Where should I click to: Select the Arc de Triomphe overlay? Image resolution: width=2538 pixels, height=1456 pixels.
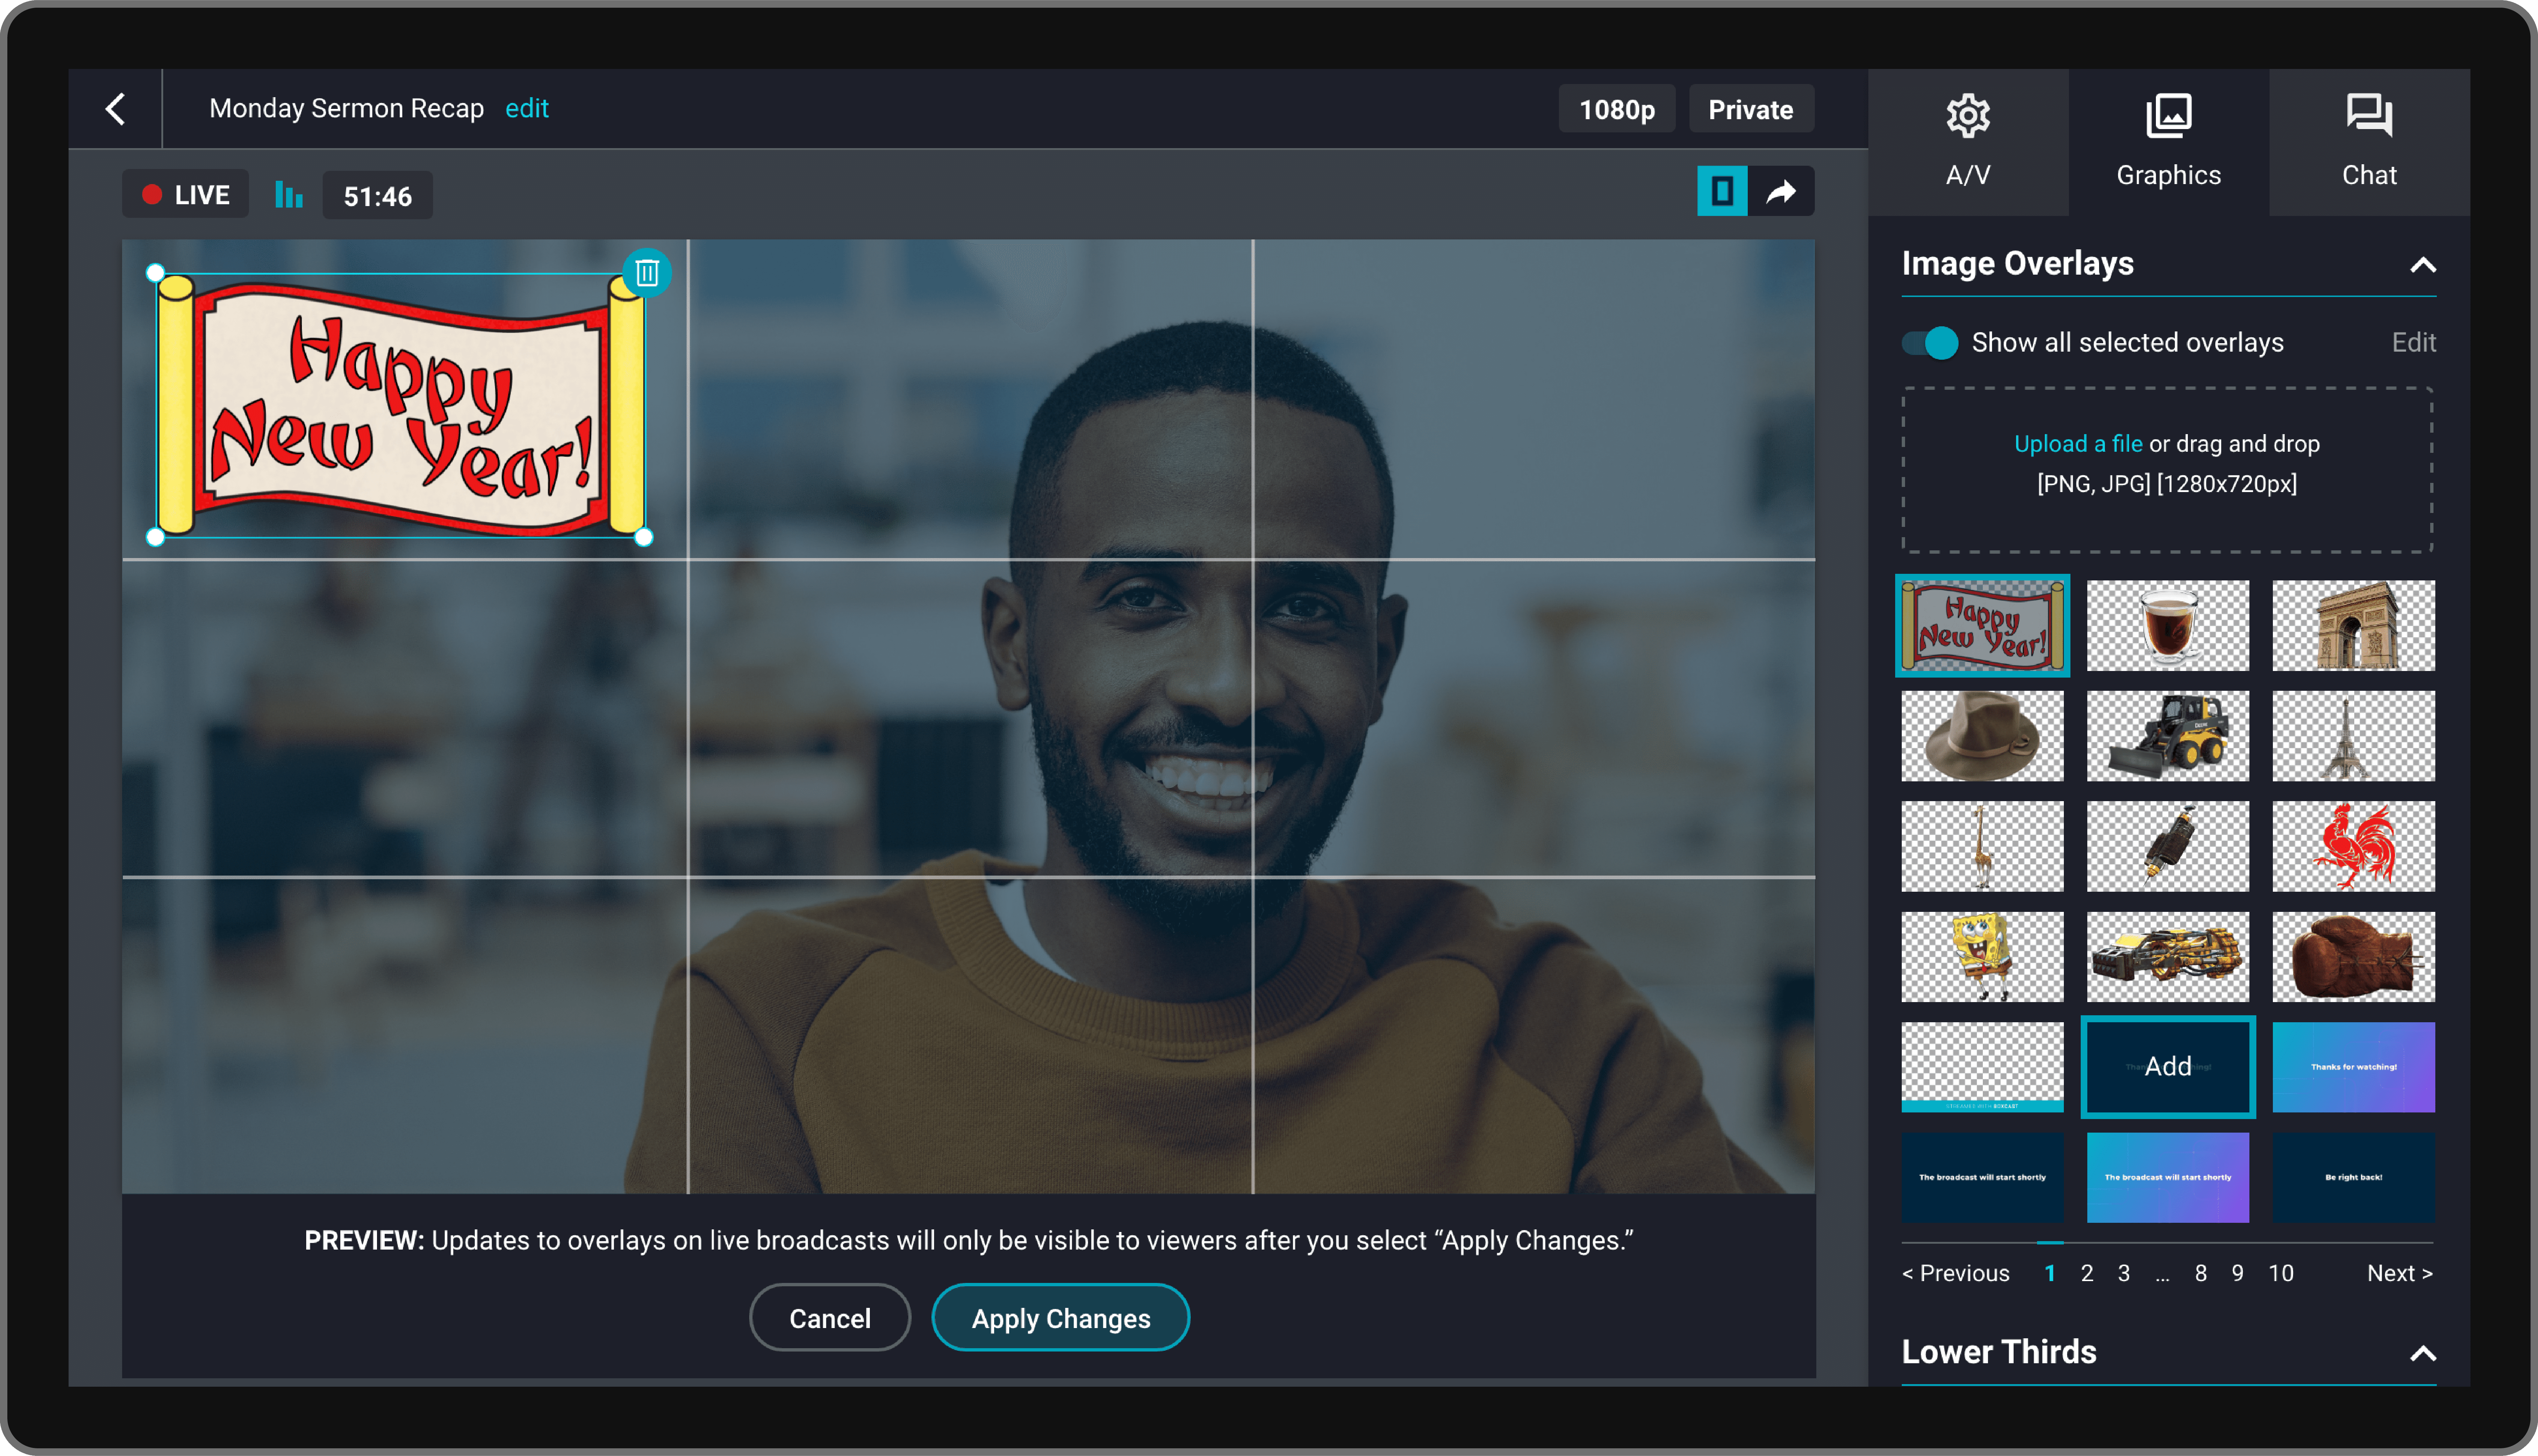pyautogui.click(x=2354, y=626)
